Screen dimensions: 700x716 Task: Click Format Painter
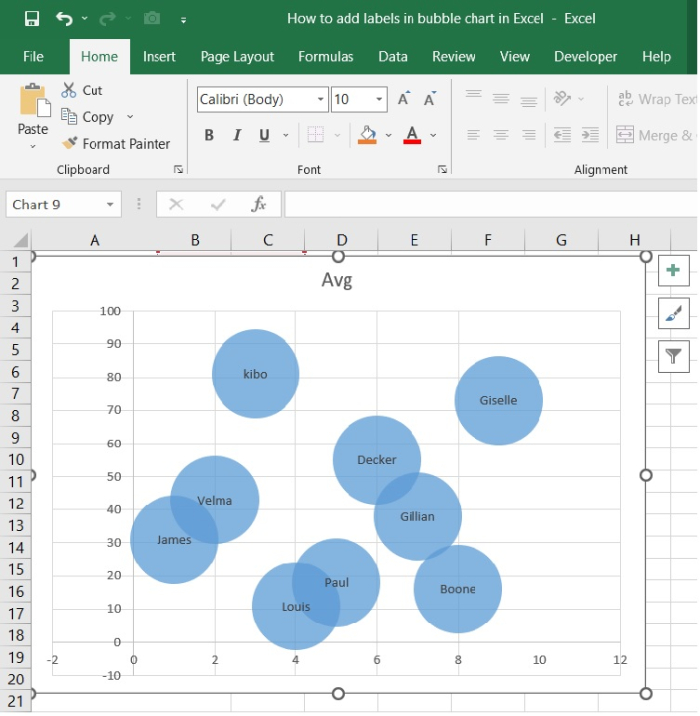(116, 144)
